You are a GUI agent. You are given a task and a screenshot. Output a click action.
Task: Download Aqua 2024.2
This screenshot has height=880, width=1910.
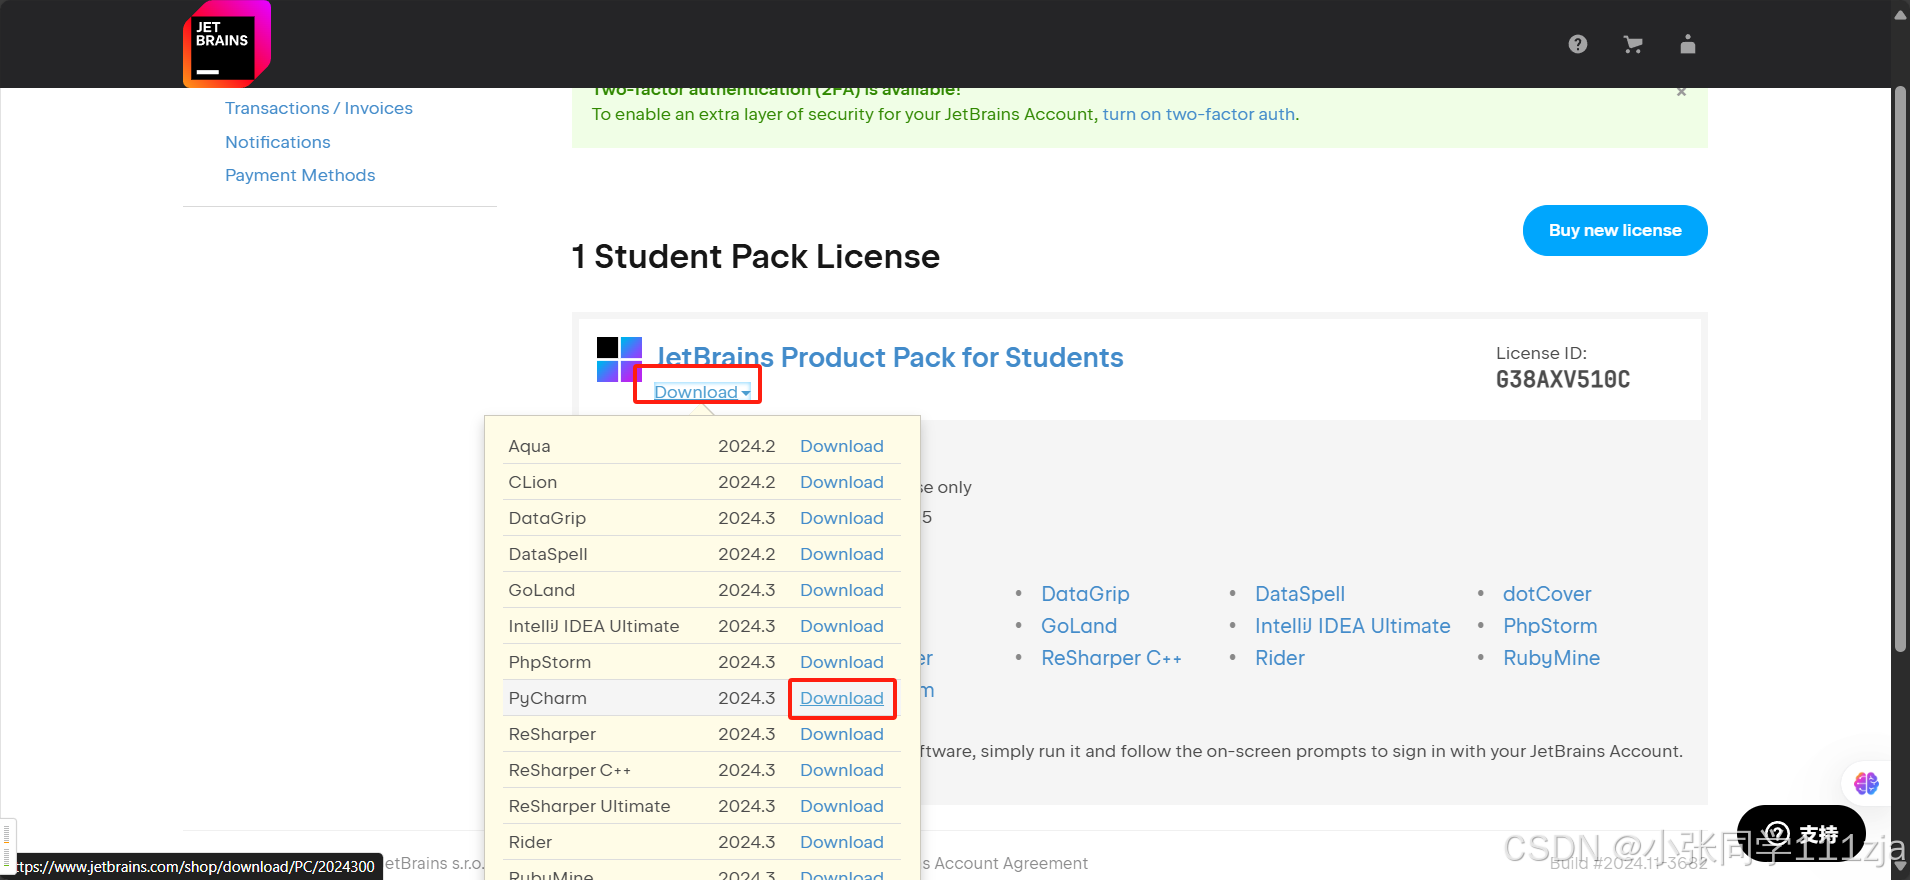tap(842, 446)
